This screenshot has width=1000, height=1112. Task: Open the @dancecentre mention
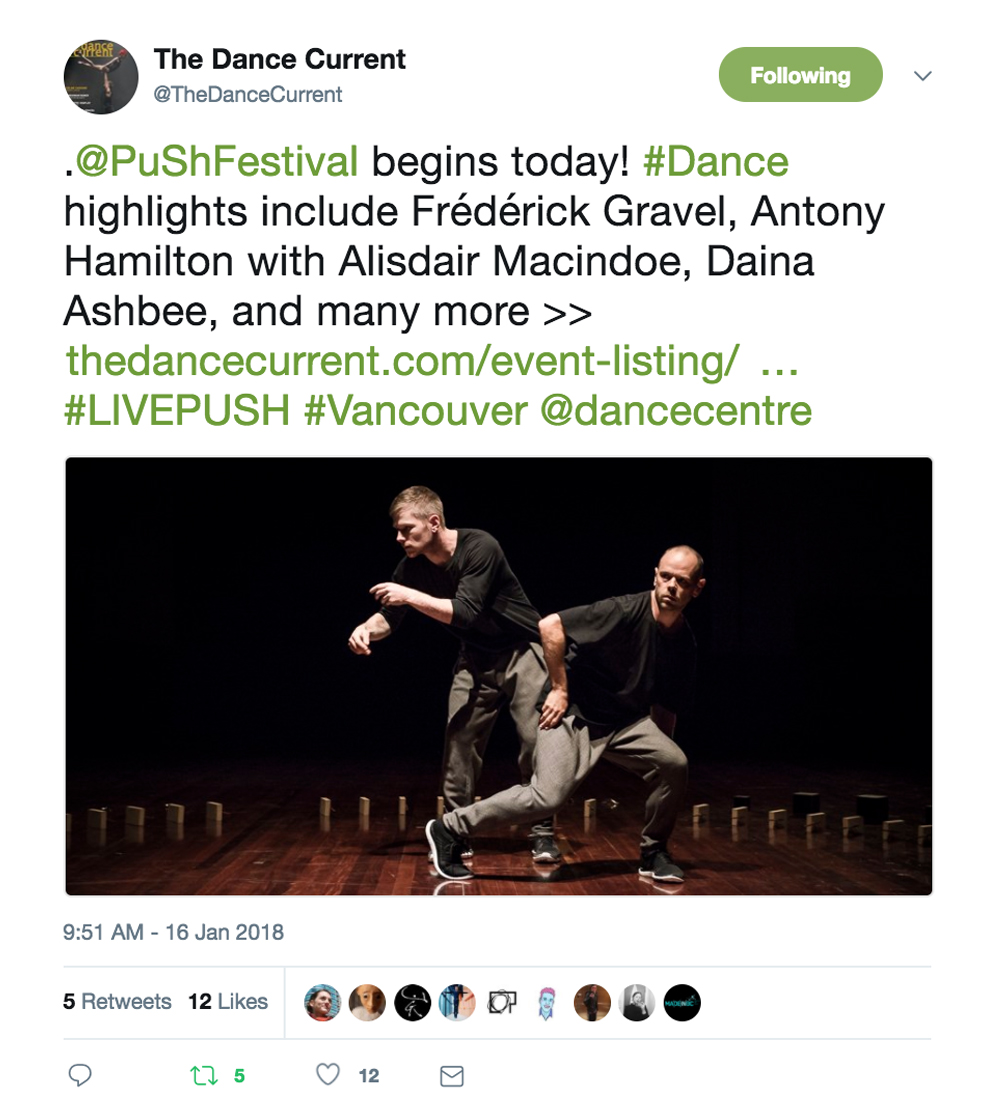pos(676,411)
